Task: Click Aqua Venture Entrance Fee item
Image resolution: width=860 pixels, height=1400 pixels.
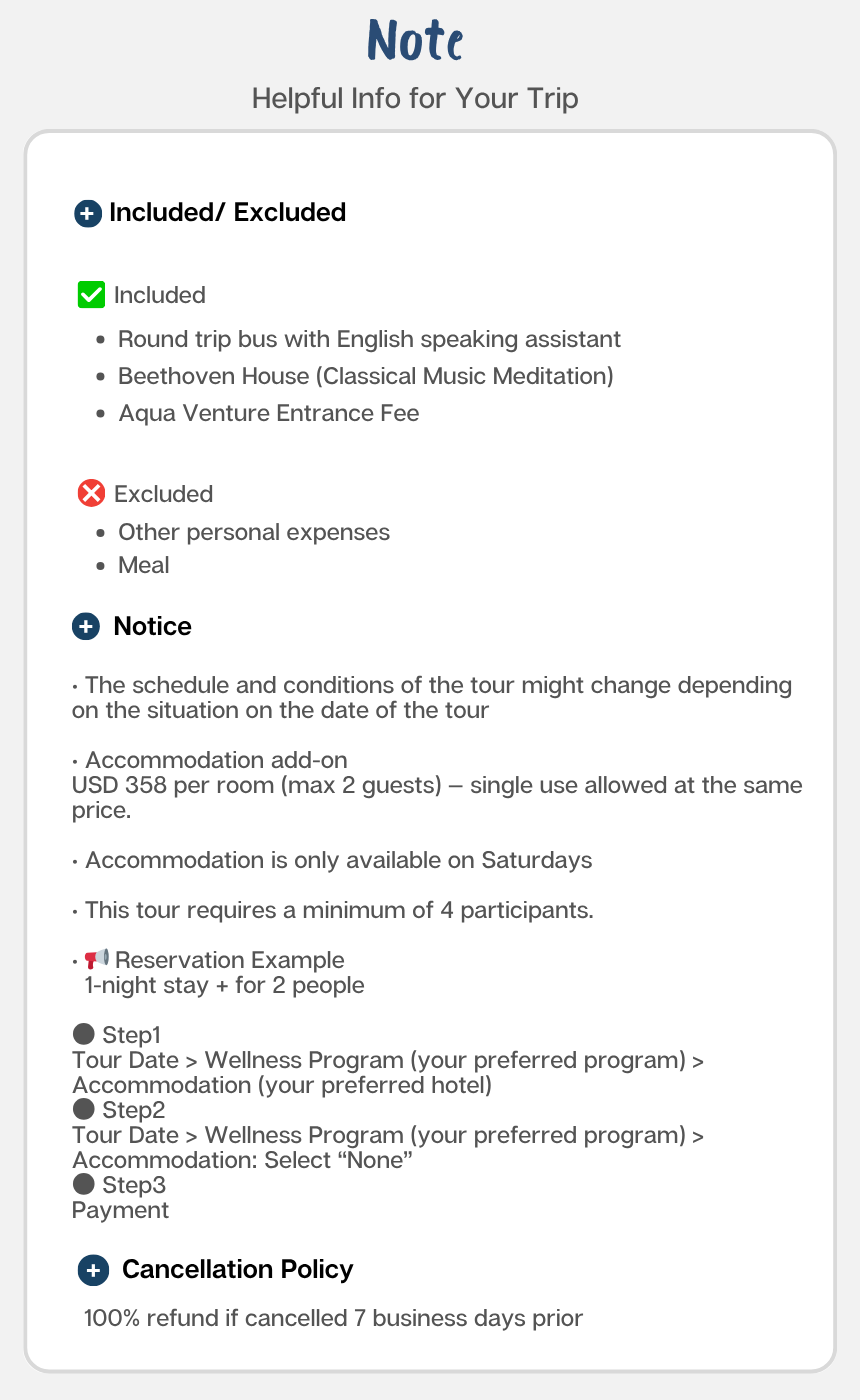Action: [268, 413]
